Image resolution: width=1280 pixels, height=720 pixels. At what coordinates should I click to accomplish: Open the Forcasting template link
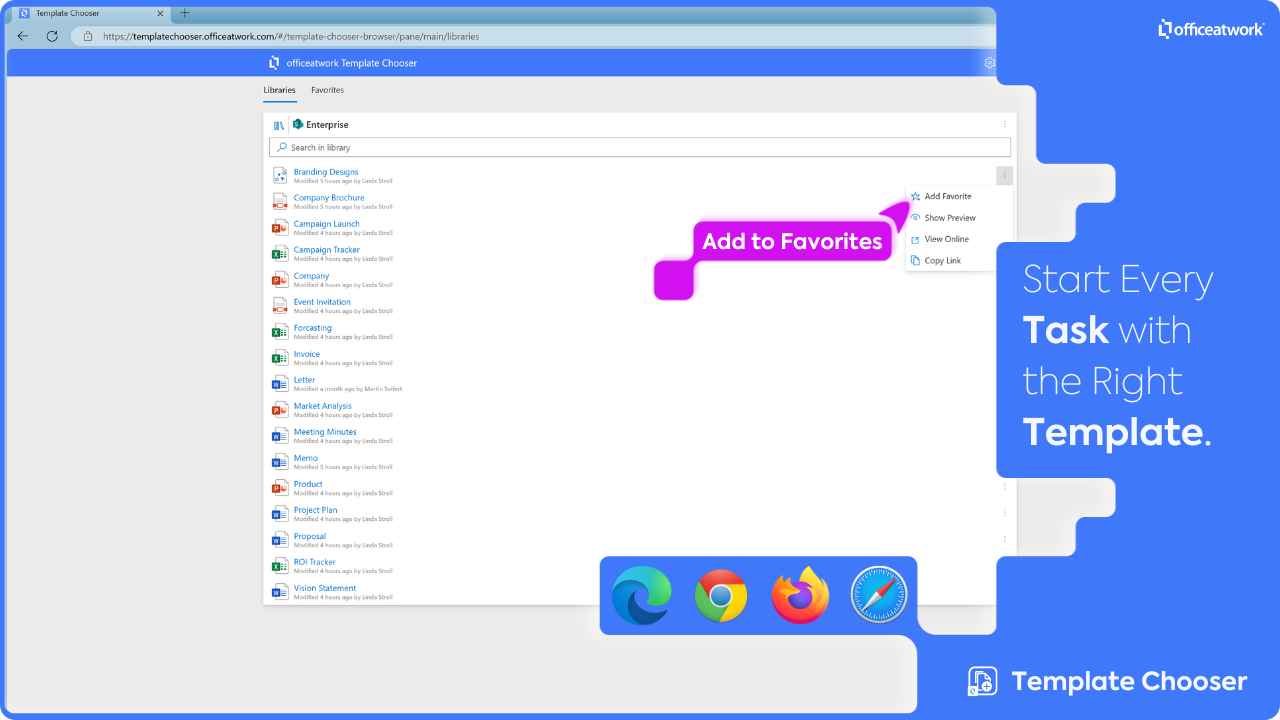point(313,328)
